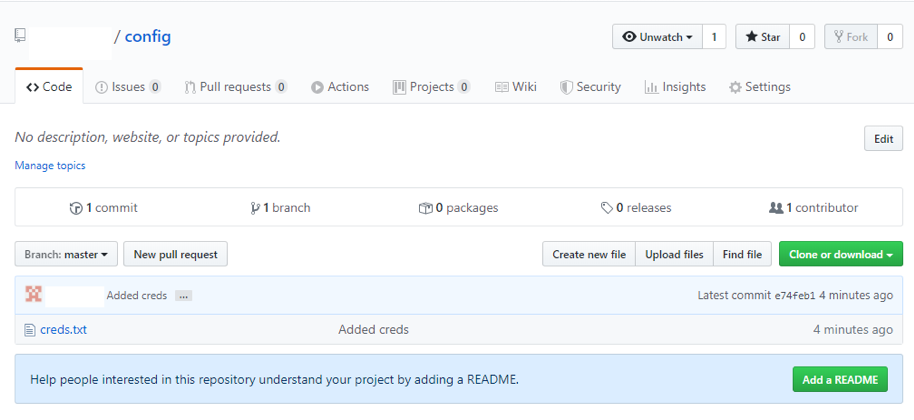The image size is (914, 420).
Task: Click the branch icon beside 1 branch
Action: (x=255, y=208)
